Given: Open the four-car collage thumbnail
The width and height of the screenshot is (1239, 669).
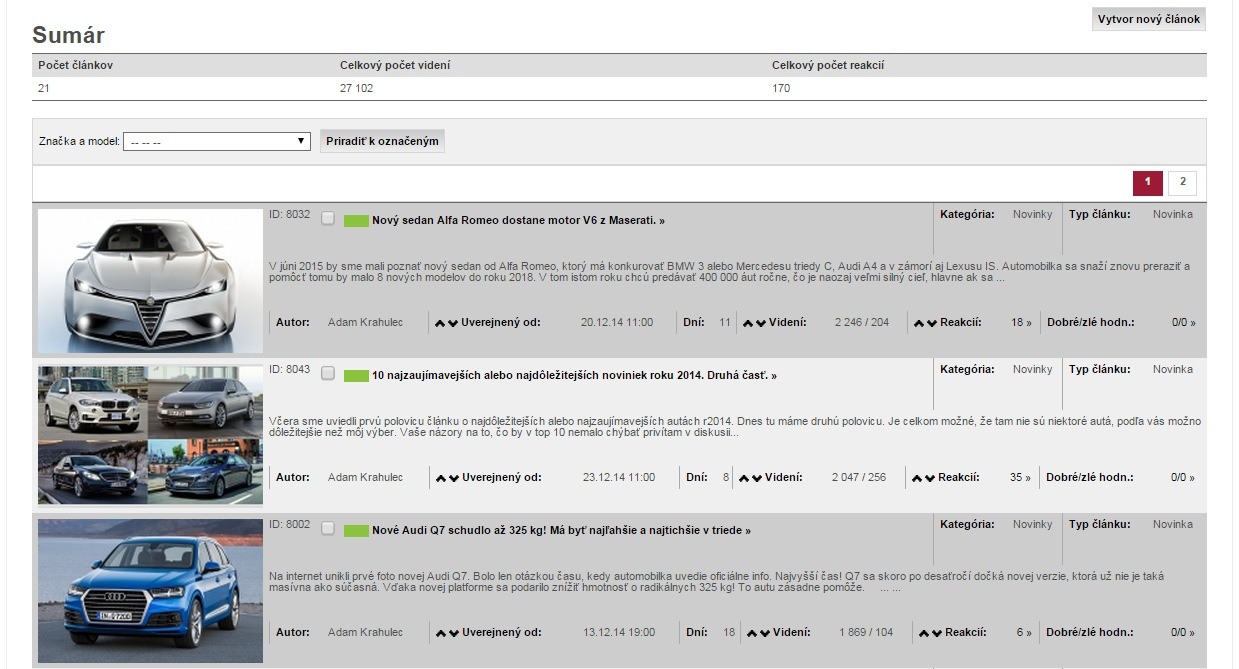Looking at the screenshot, I should click(x=150, y=435).
